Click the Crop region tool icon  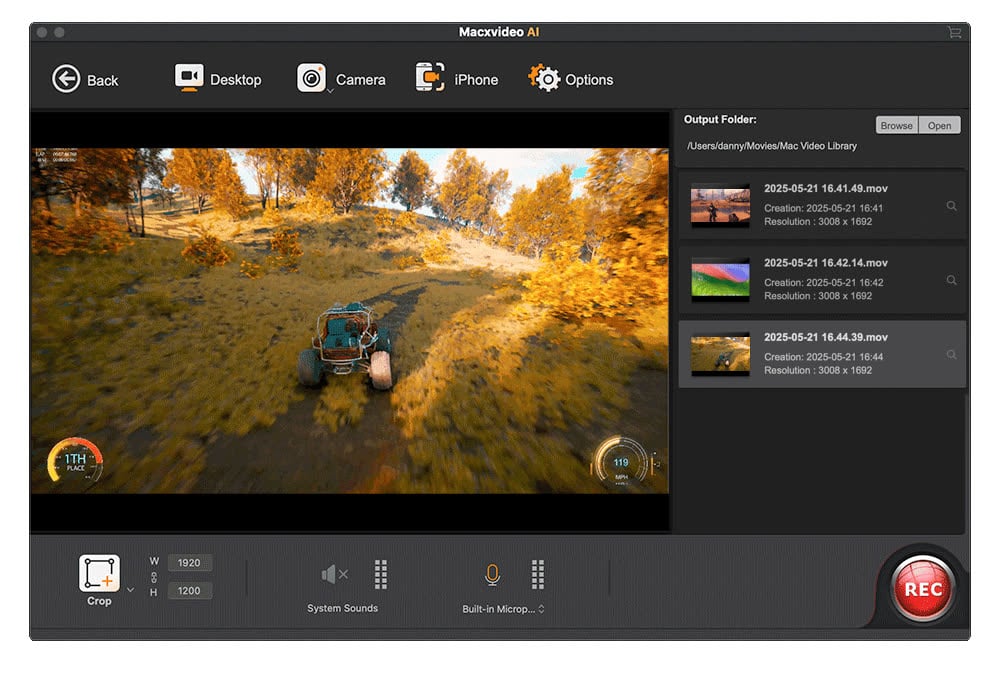click(x=99, y=573)
